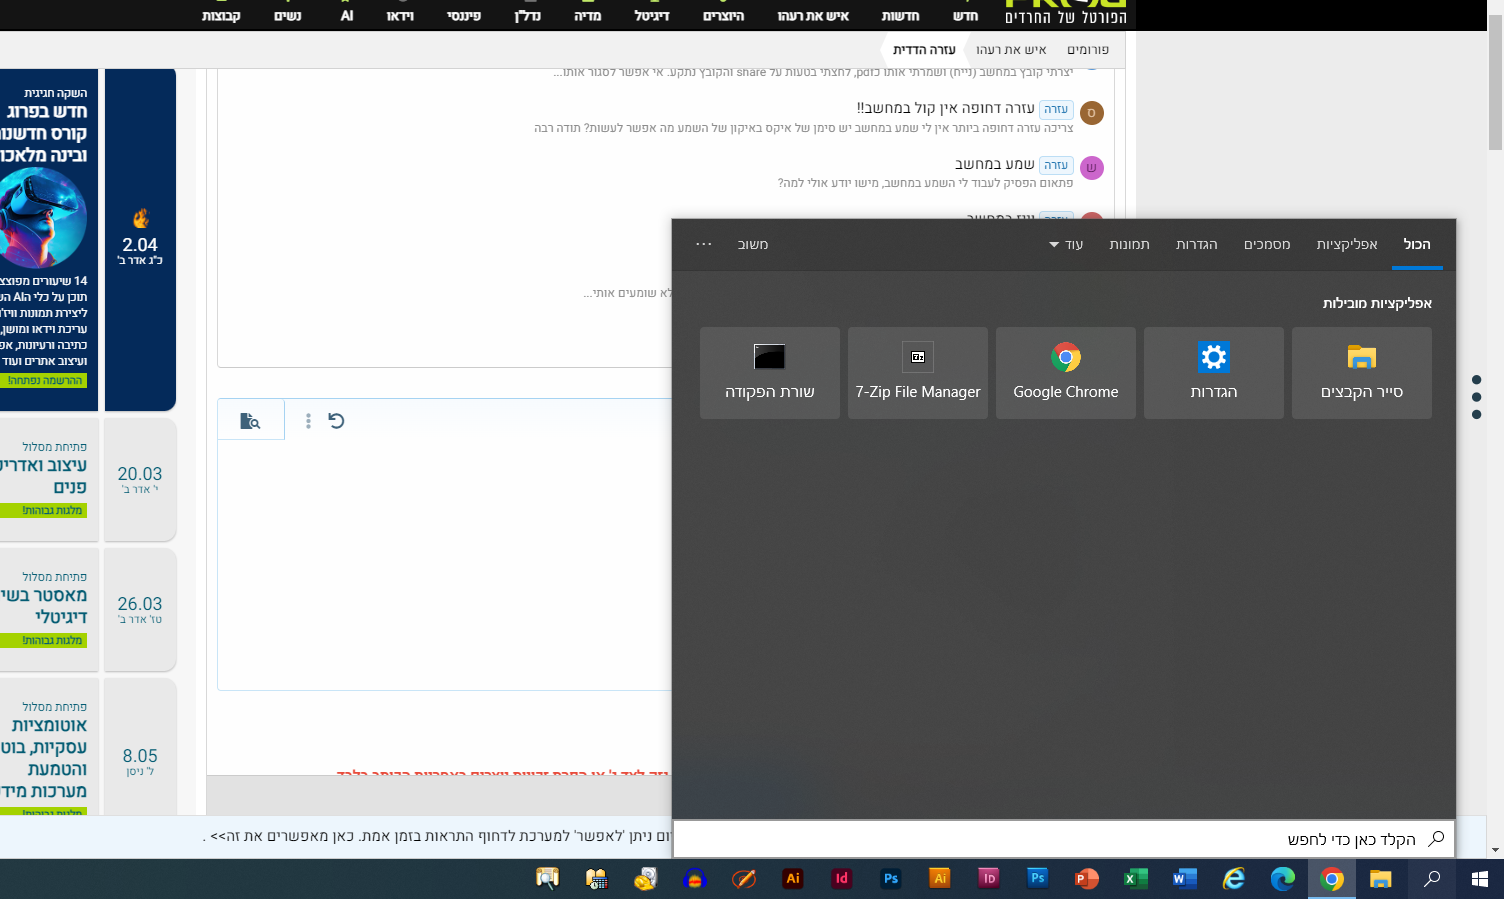The height and width of the screenshot is (899, 1504).
Task: Open the dark-tile InDesign taskbar icon
Action: (x=842, y=879)
